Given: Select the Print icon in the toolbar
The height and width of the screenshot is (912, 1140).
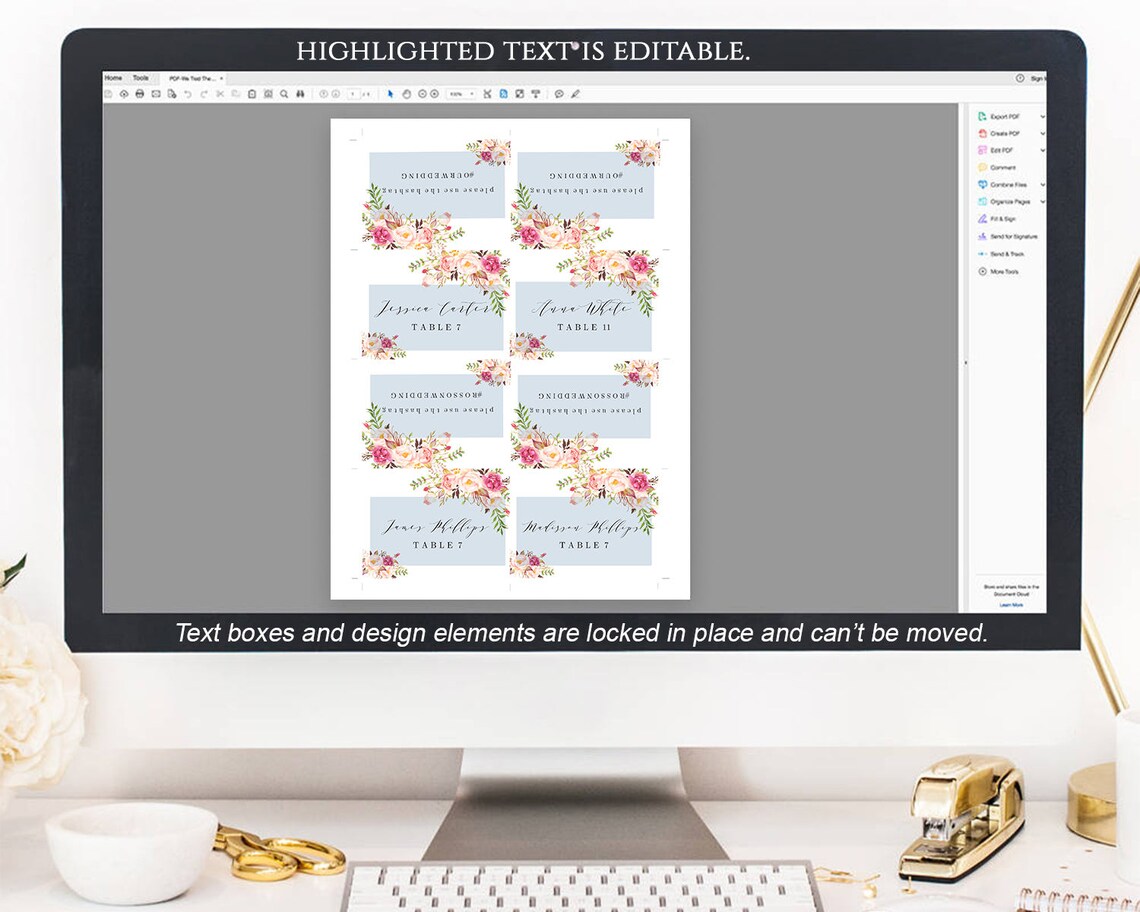Looking at the screenshot, I should coord(139,94).
